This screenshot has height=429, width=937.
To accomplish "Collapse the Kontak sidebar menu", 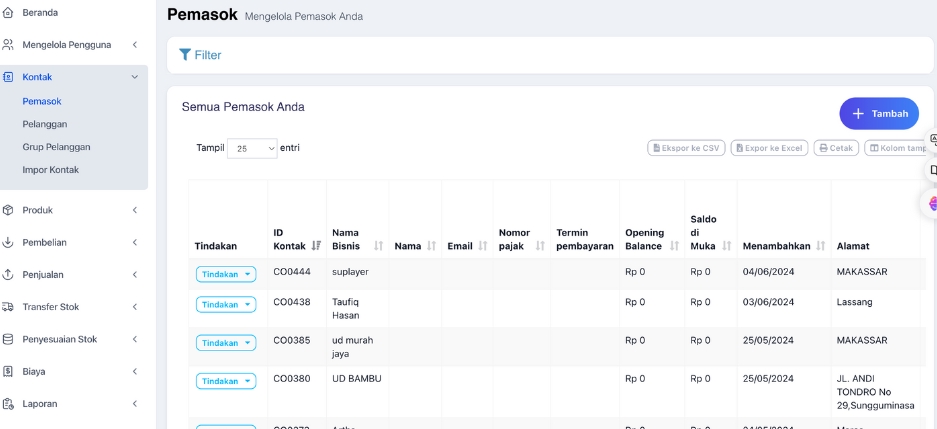I will coord(134,77).
